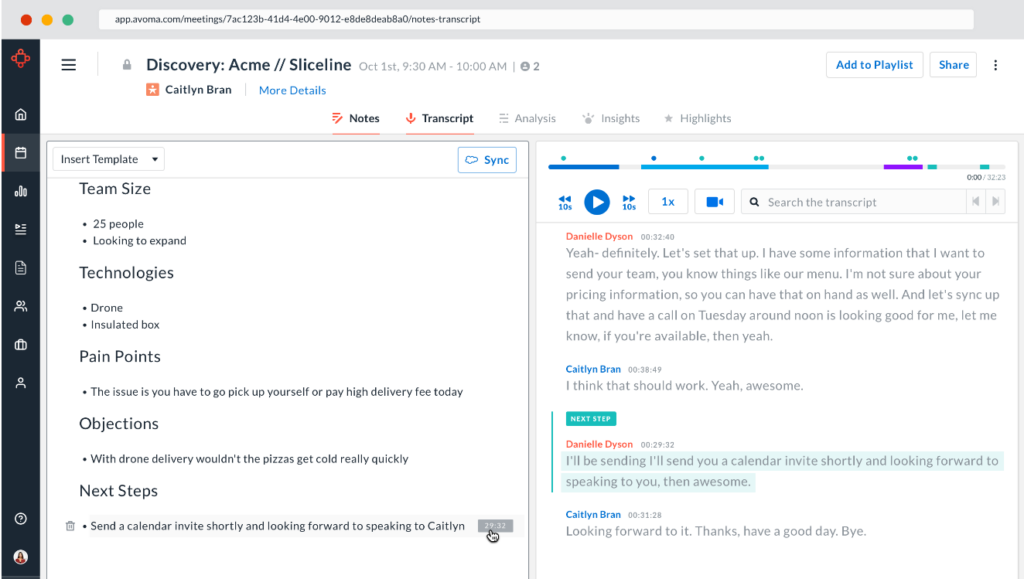This screenshot has height=579, width=1024.
Task: Switch to the Analysis tab
Action: 527,118
